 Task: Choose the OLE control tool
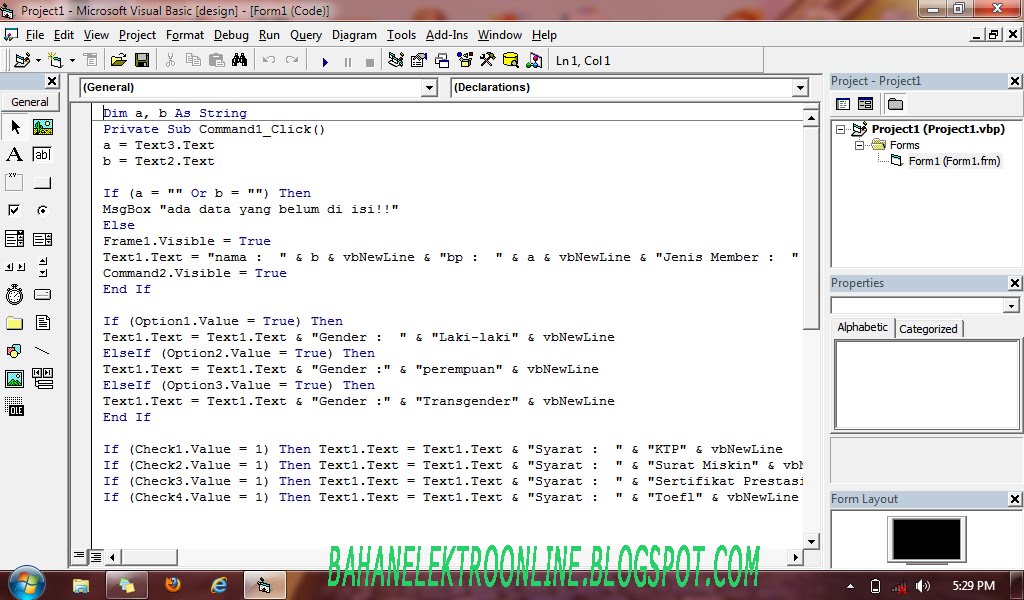(x=14, y=407)
